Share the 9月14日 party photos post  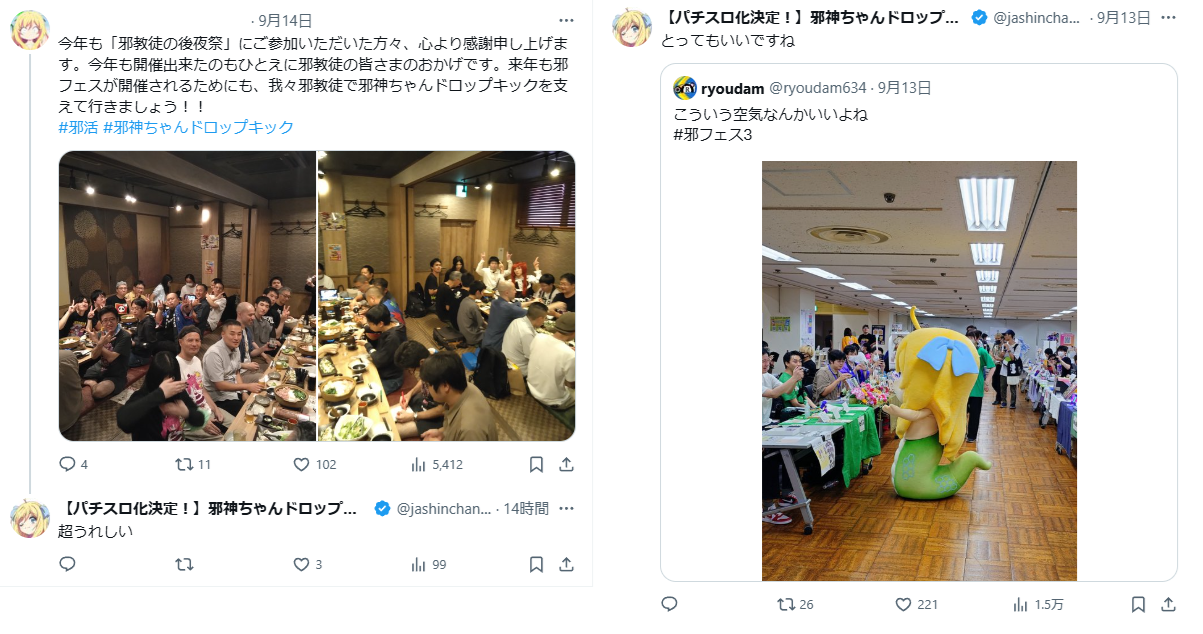click(x=566, y=464)
